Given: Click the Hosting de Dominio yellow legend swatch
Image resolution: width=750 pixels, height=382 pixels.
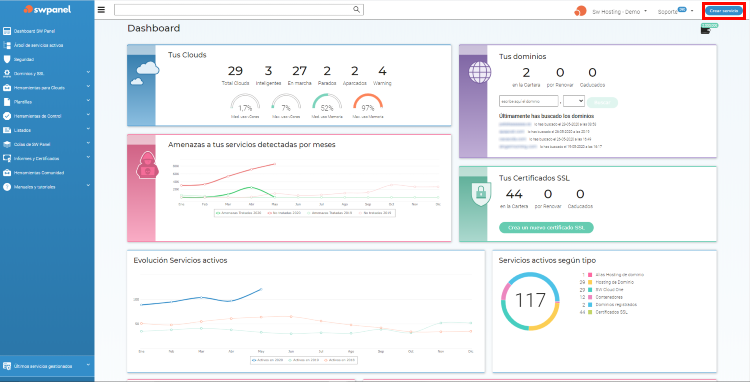Looking at the screenshot, I should pos(590,282).
